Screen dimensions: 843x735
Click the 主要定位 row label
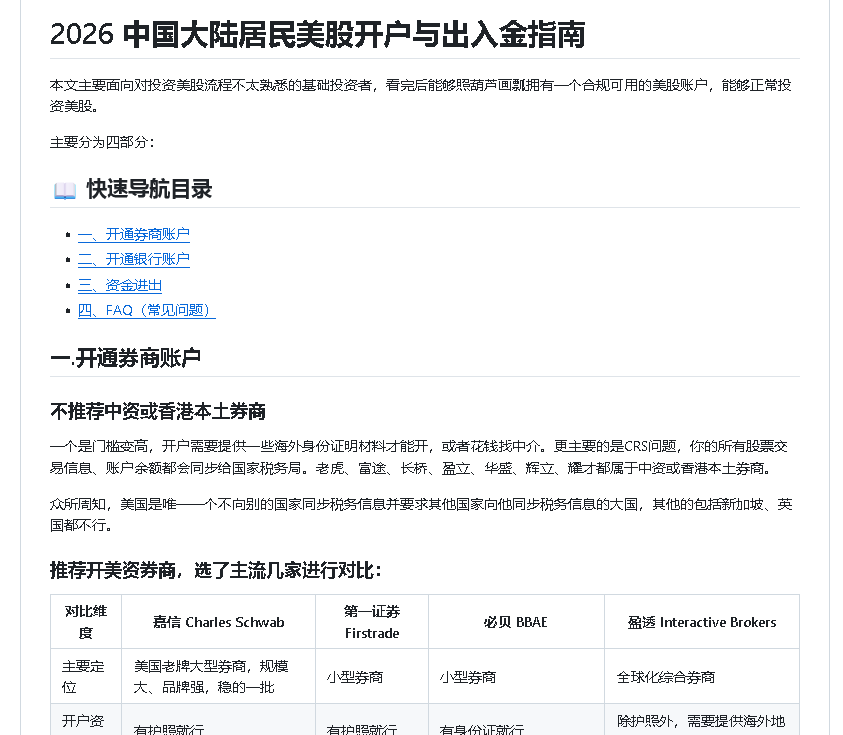tap(86, 676)
